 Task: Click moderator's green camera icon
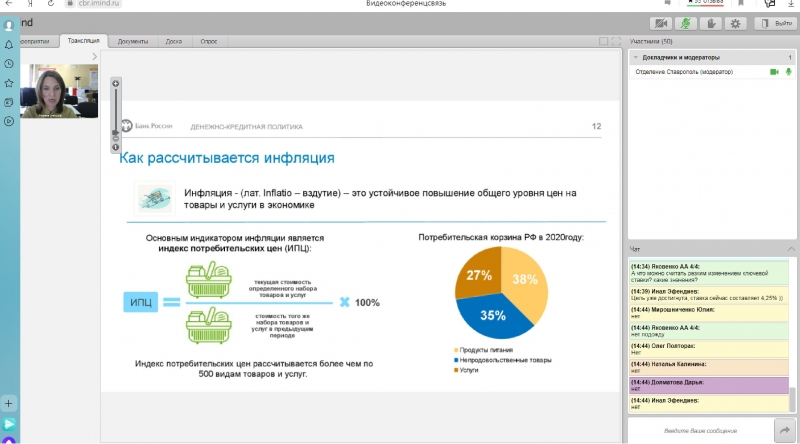774,72
